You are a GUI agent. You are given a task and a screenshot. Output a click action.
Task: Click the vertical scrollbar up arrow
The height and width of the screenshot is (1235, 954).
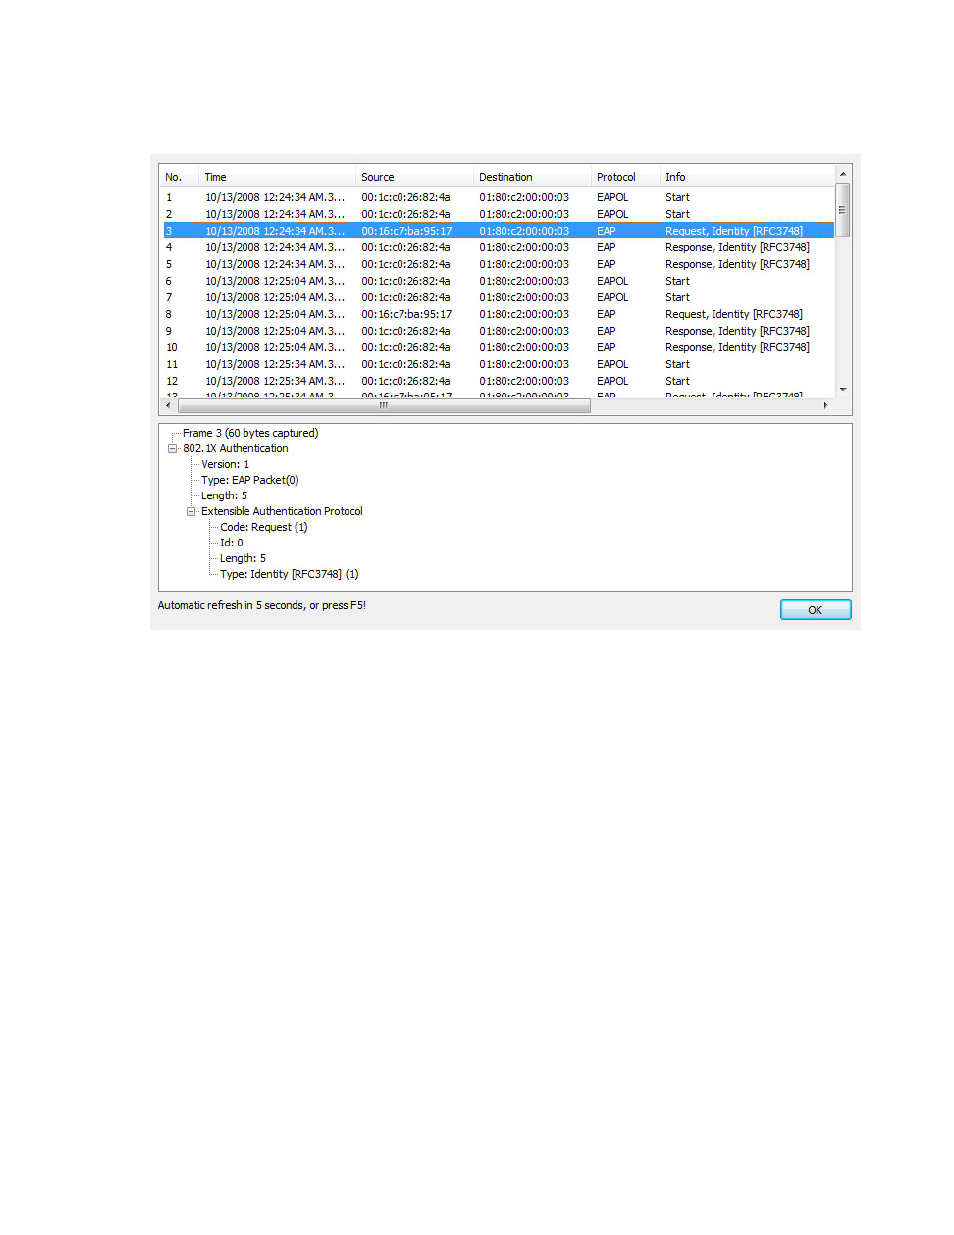pyautogui.click(x=843, y=174)
